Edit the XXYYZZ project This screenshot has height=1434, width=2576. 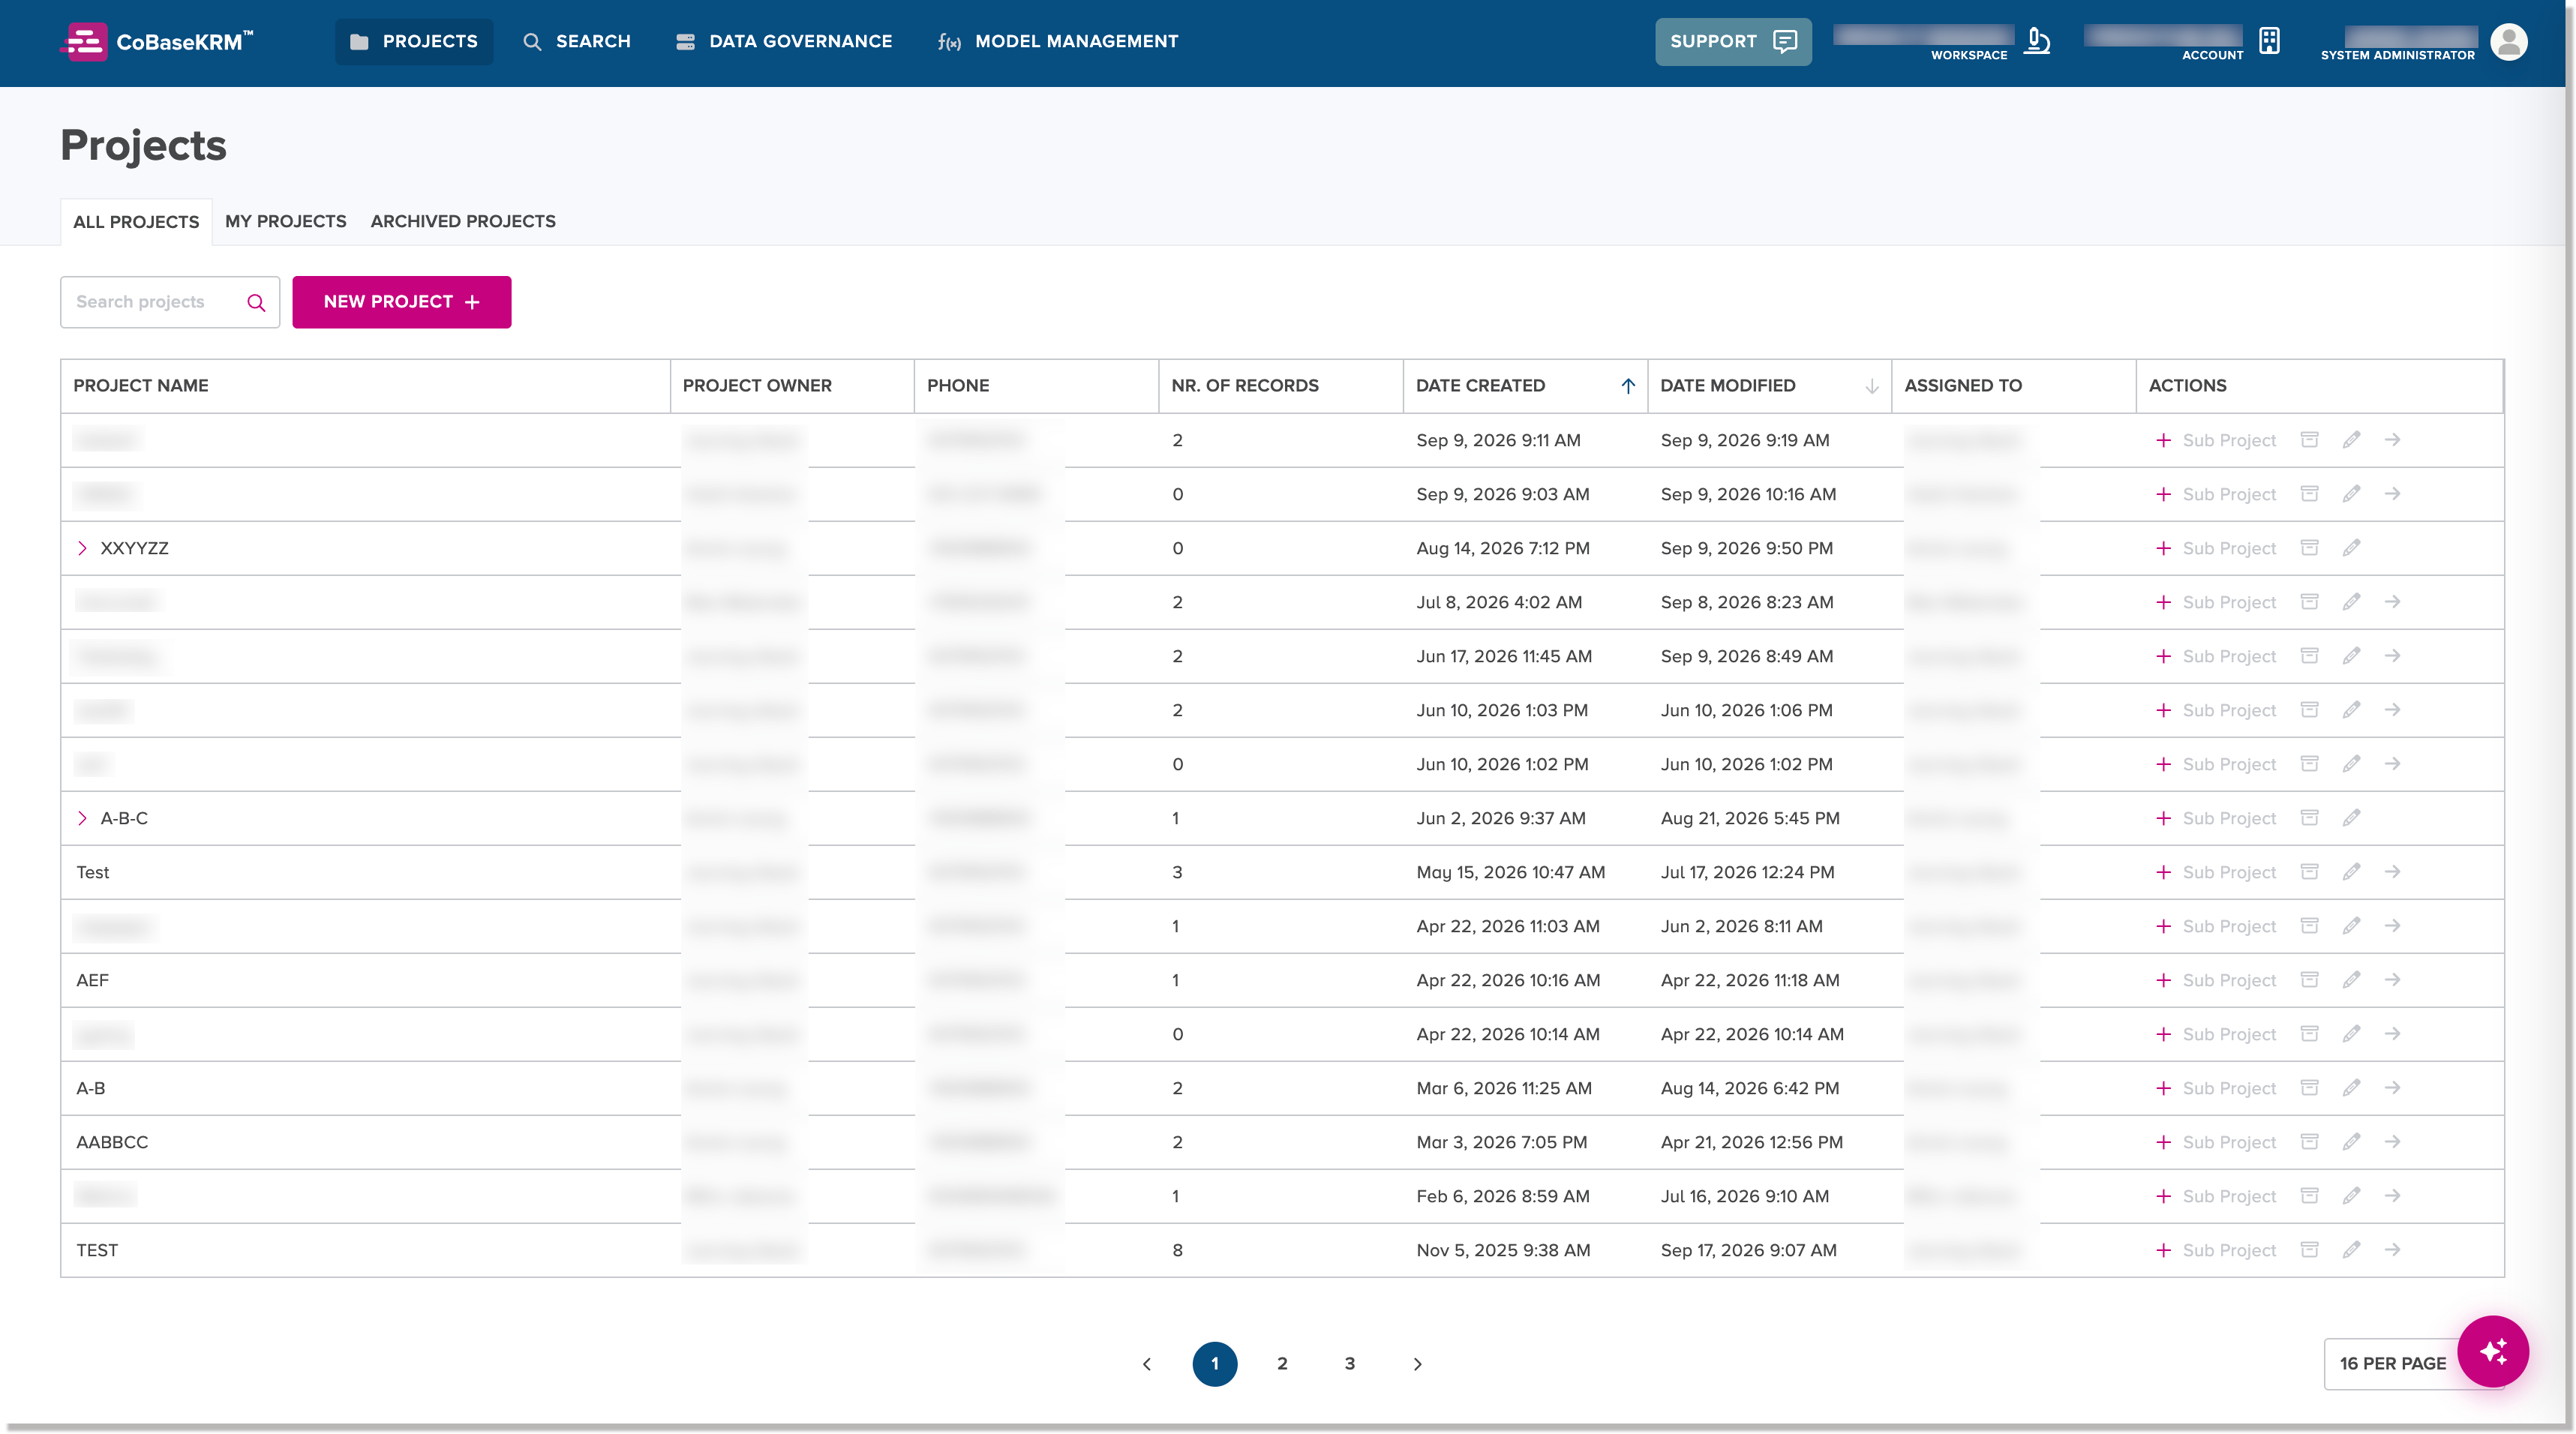point(2351,548)
